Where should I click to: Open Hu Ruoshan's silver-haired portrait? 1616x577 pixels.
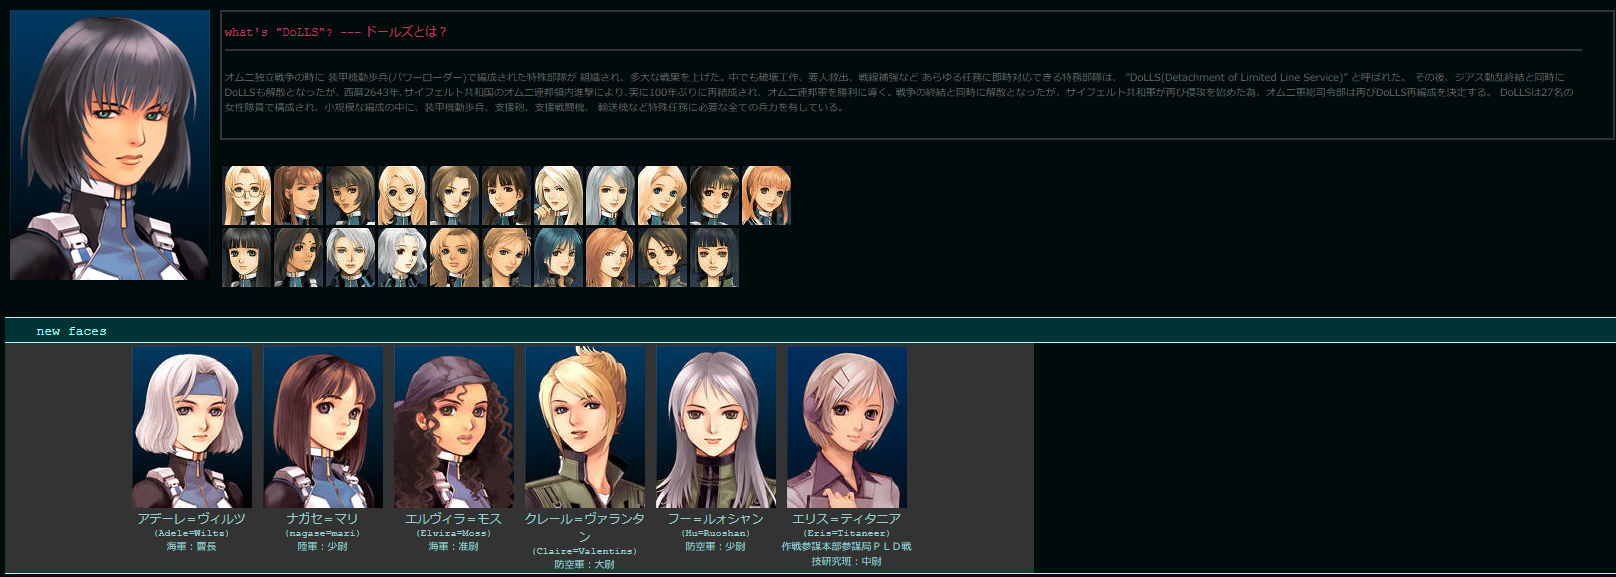coord(716,427)
